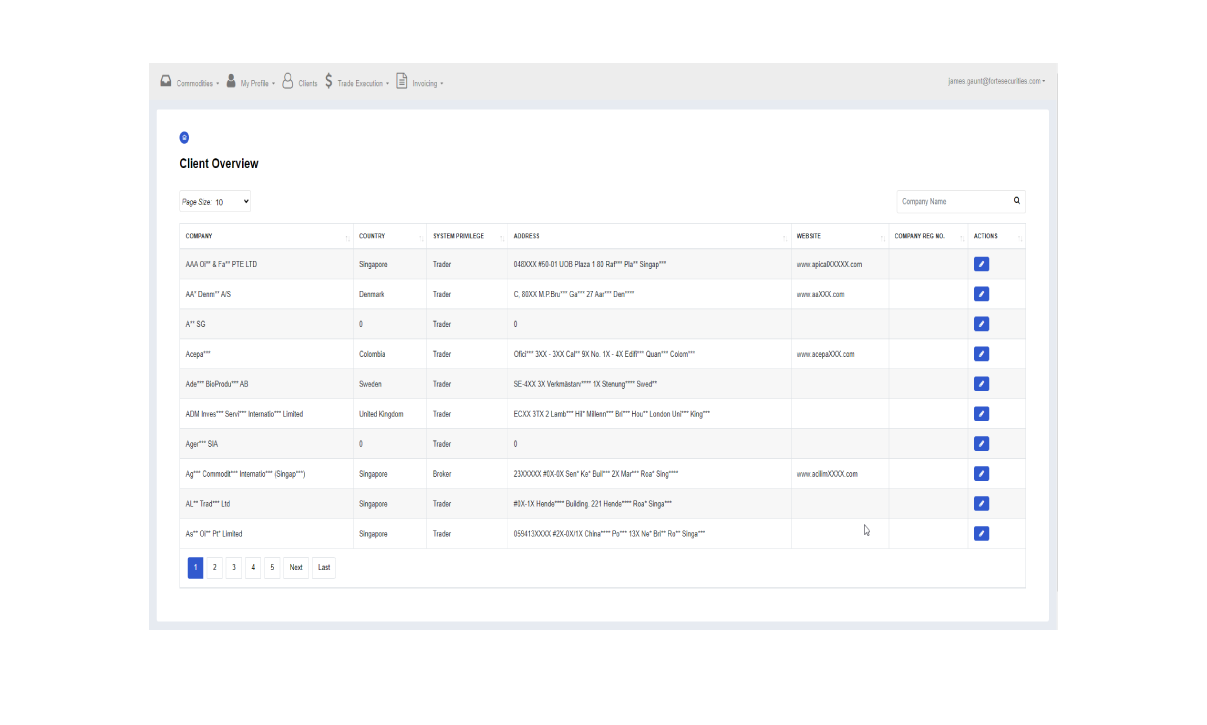Viewport: 1207px width, 725px height.
Task: Edit the Acepa client entry
Action: 981,354
